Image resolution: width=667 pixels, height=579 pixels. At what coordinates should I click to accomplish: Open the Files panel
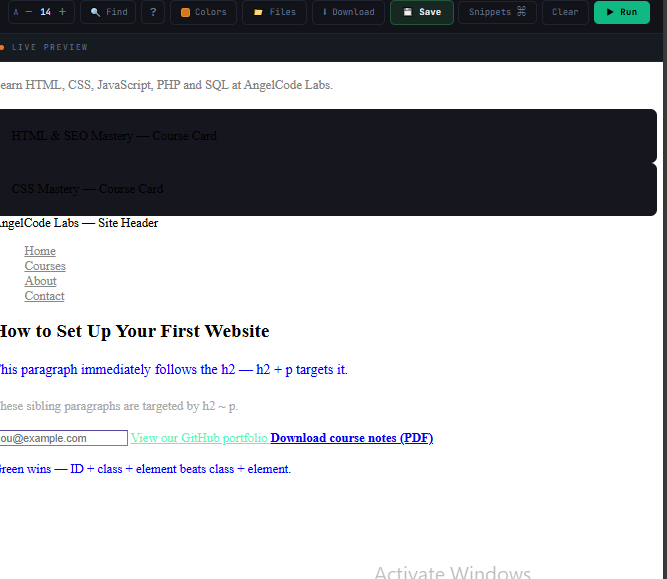(x=274, y=12)
